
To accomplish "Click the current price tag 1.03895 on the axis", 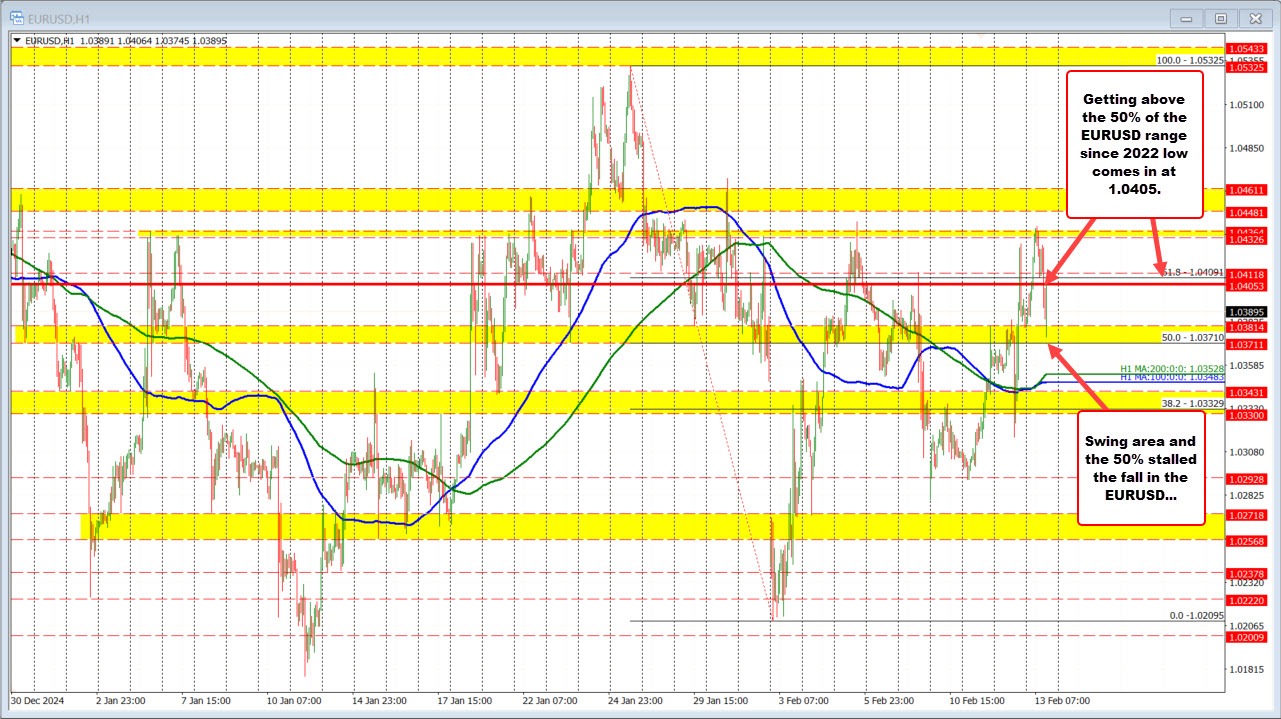I will [x=1246, y=312].
